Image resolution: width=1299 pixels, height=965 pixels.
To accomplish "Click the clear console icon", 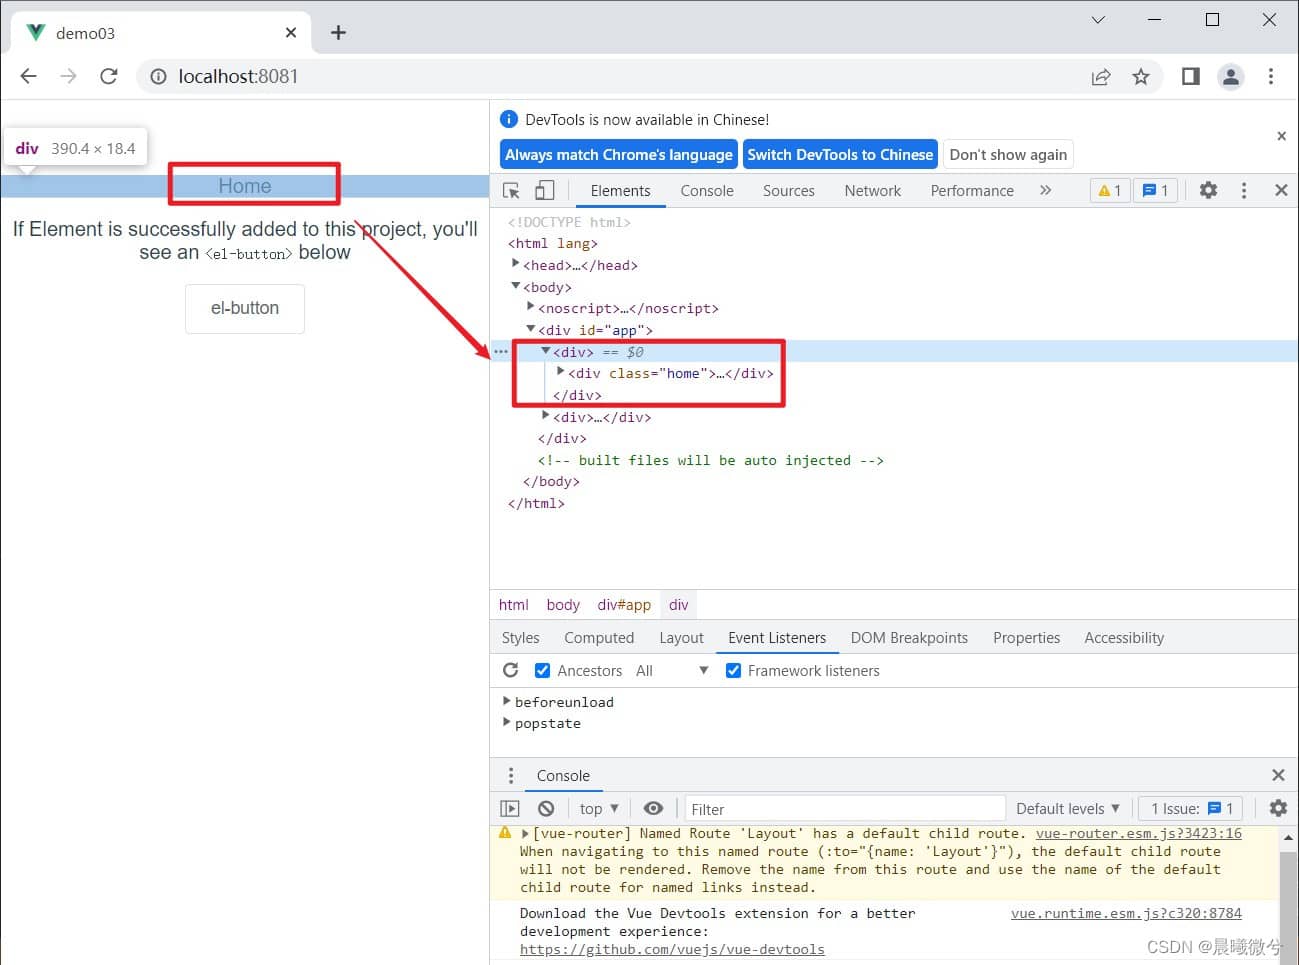I will tap(545, 808).
